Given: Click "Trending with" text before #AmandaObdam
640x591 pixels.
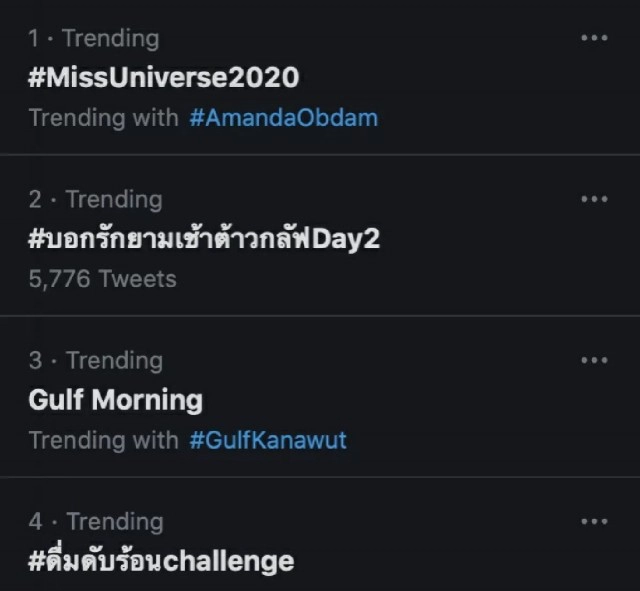Looking at the screenshot, I should coord(104,117).
